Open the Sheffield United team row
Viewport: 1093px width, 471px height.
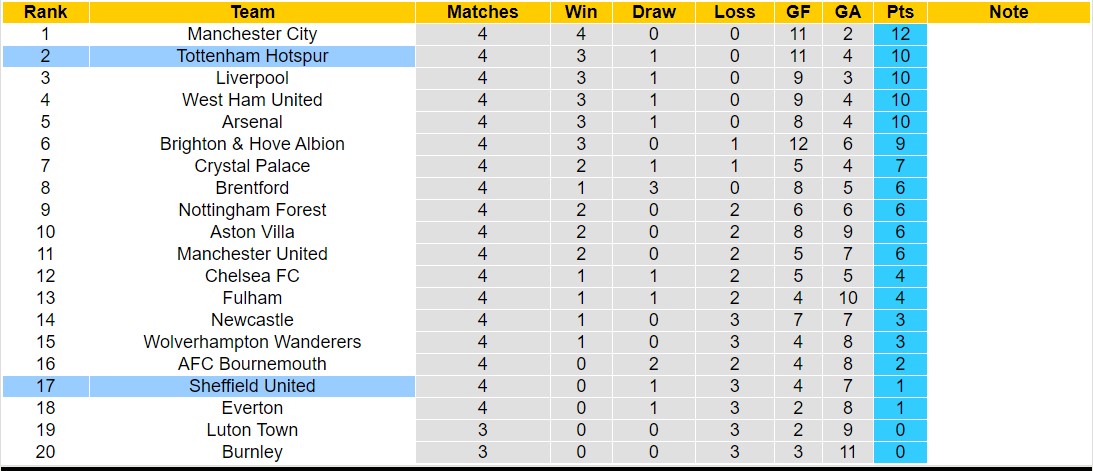pyautogui.click(x=252, y=386)
